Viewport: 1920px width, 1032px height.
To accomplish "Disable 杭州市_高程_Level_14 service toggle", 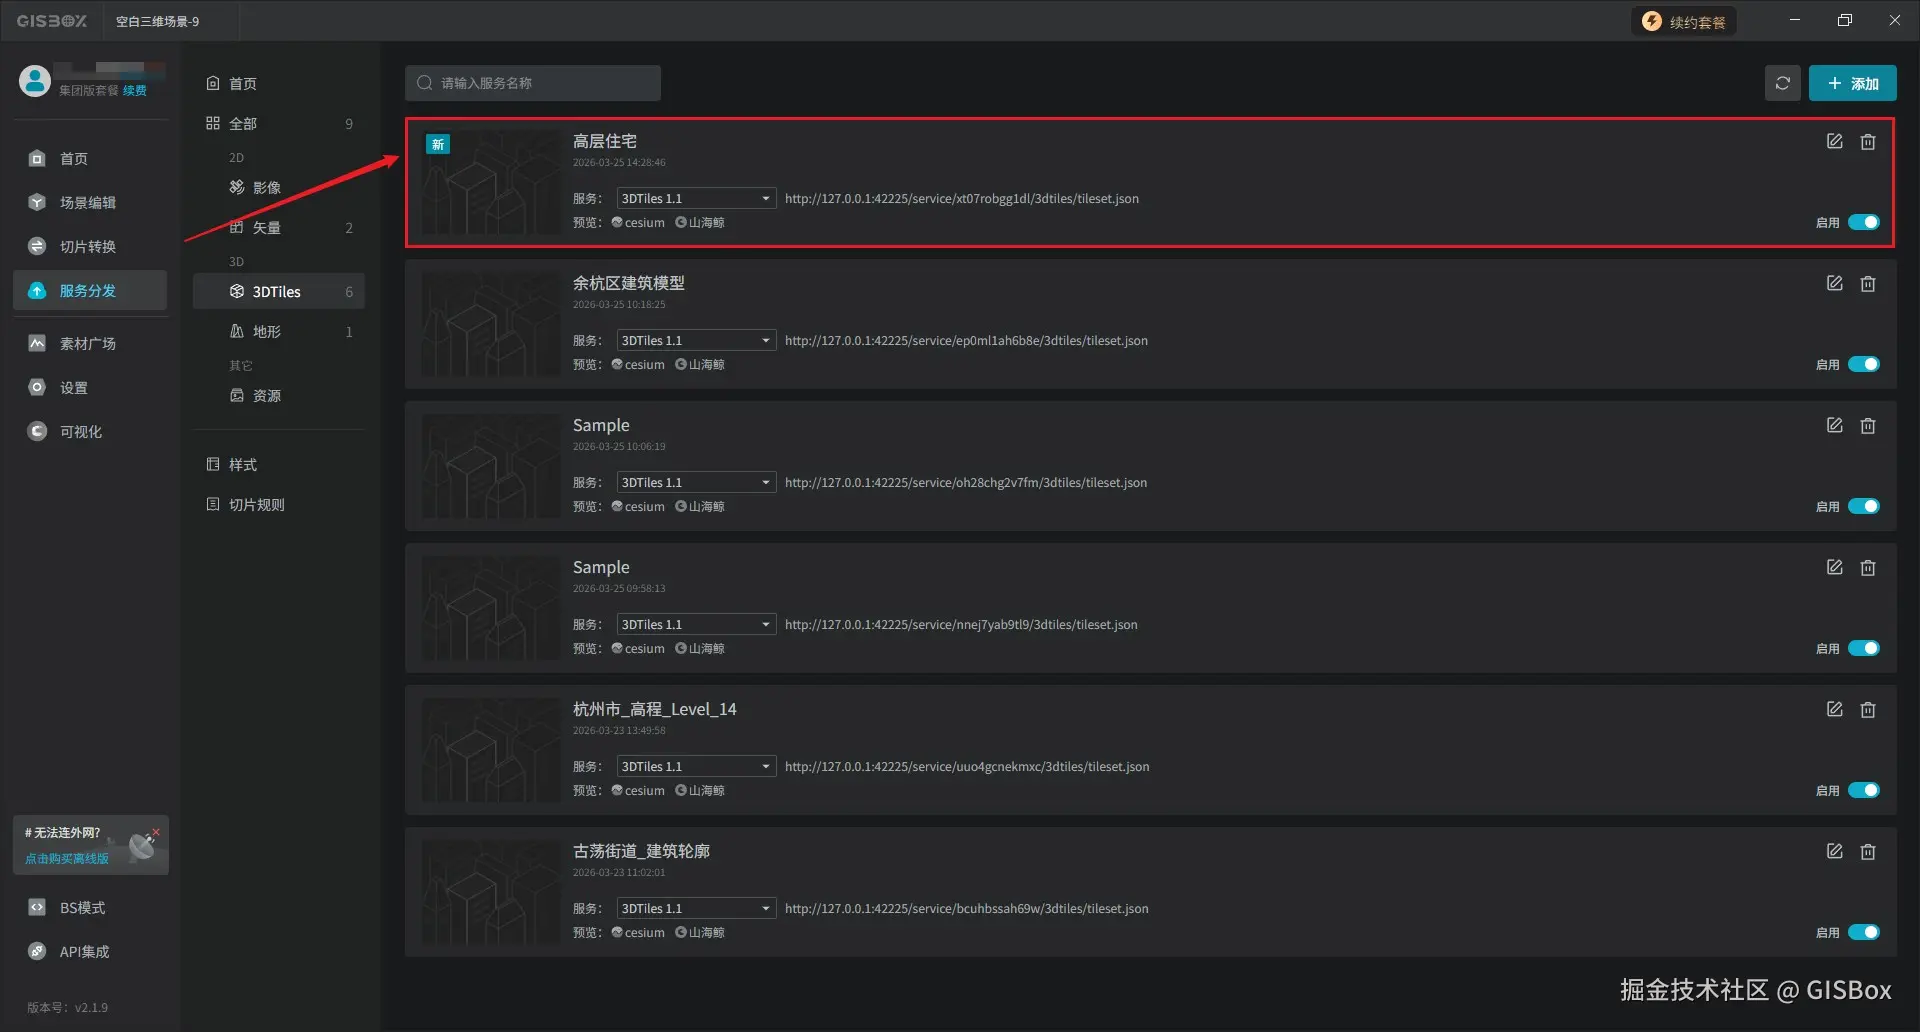I will 1863,790.
